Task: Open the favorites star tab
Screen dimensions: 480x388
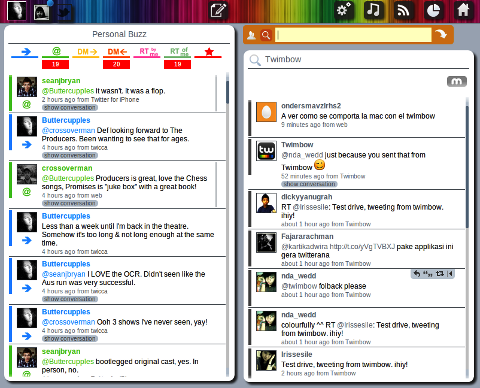Action: pyautogui.click(x=208, y=52)
